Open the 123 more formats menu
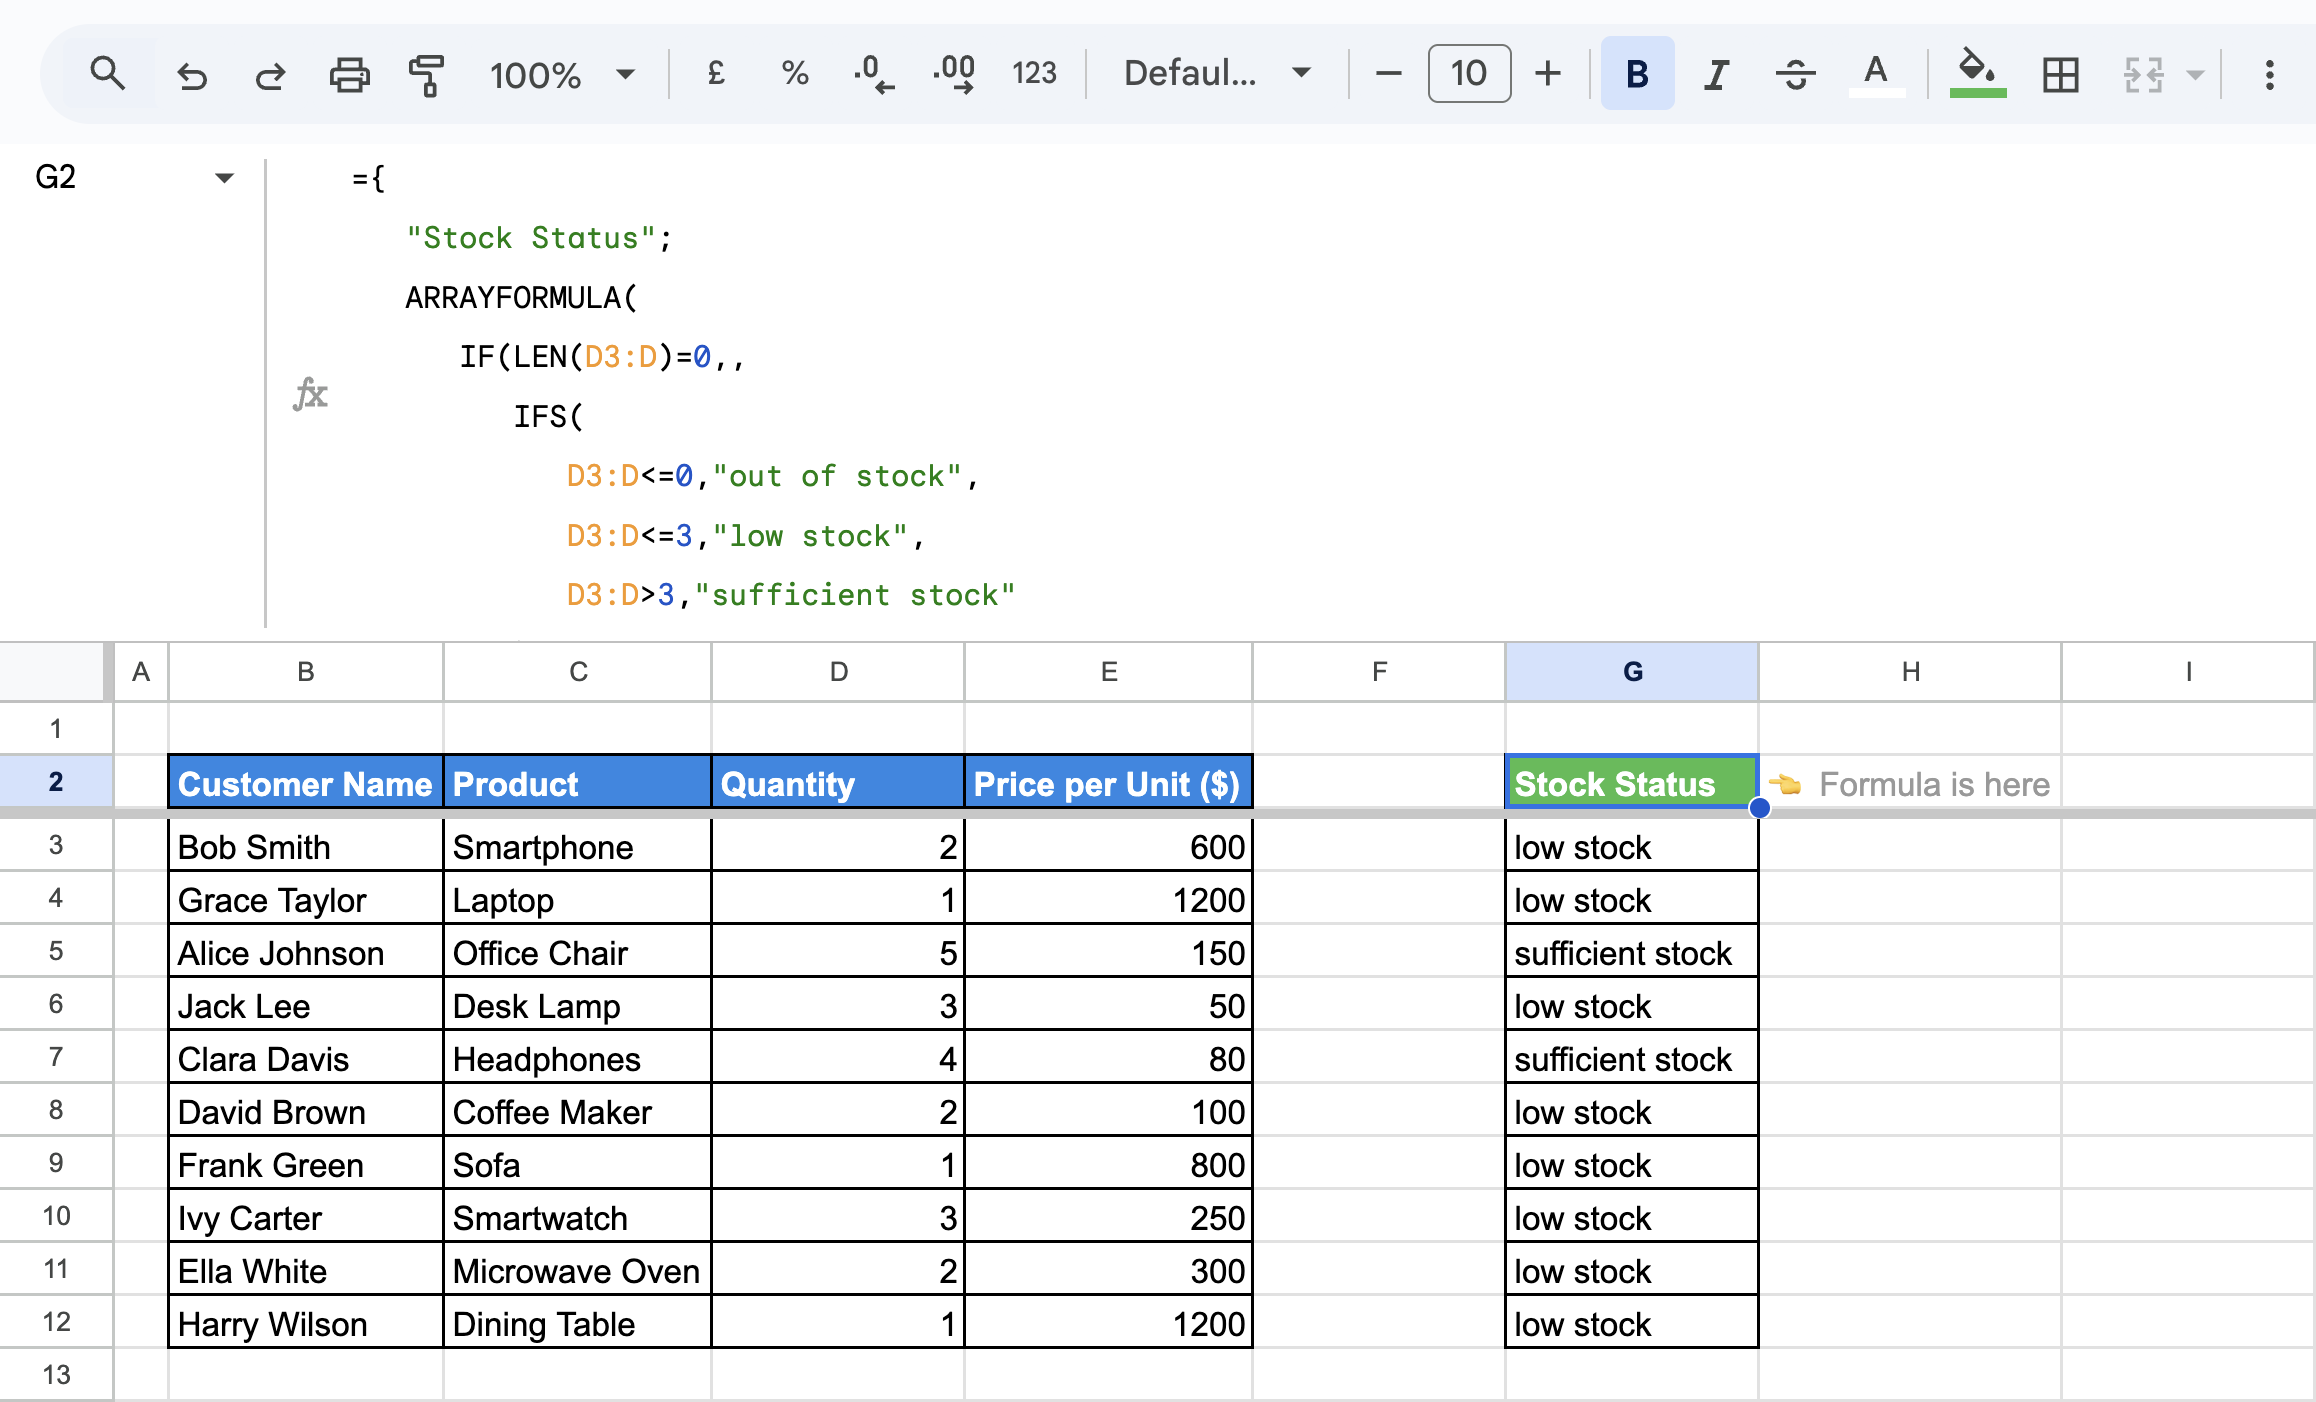 click(x=1034, y=73)
